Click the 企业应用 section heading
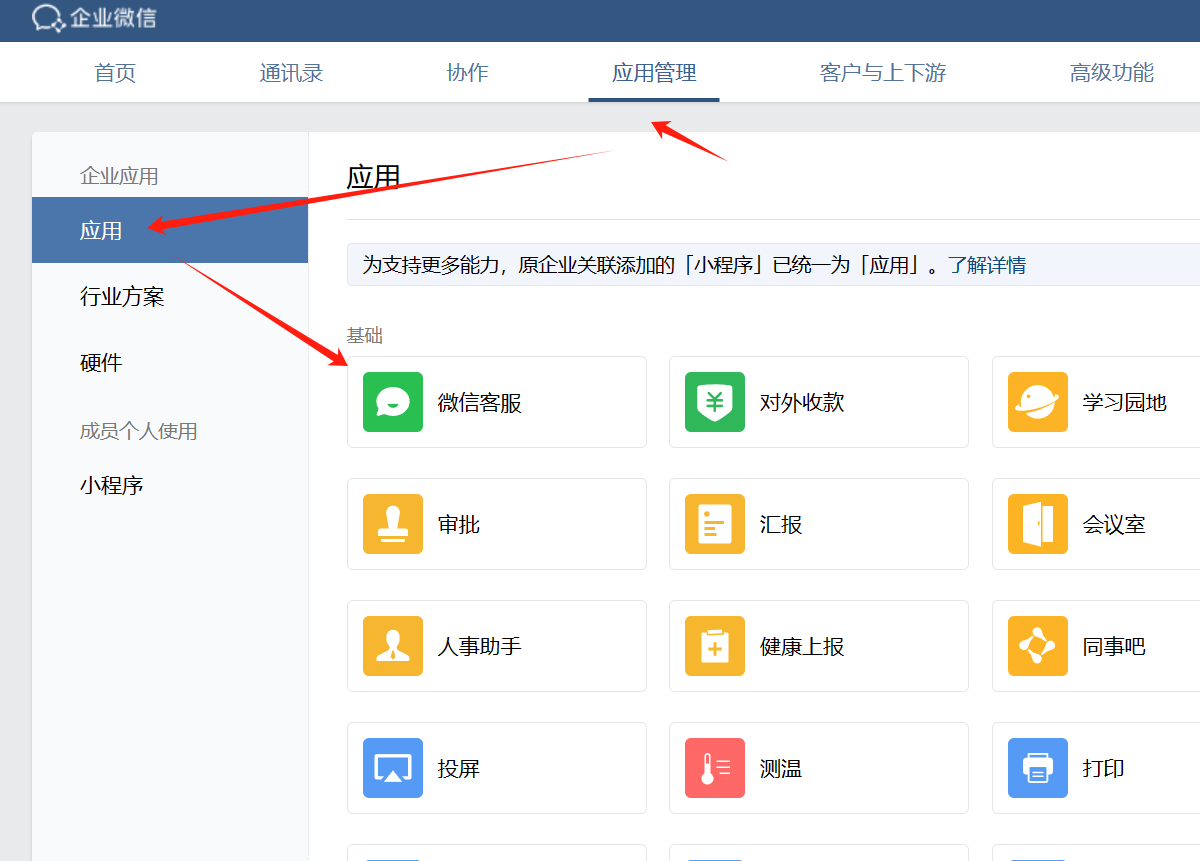This screenshot has width=1200, height=861. coord(119,176)
